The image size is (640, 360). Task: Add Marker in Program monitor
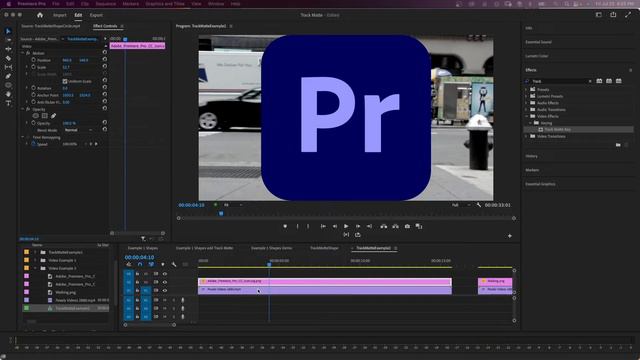click(x=285, y=226)
